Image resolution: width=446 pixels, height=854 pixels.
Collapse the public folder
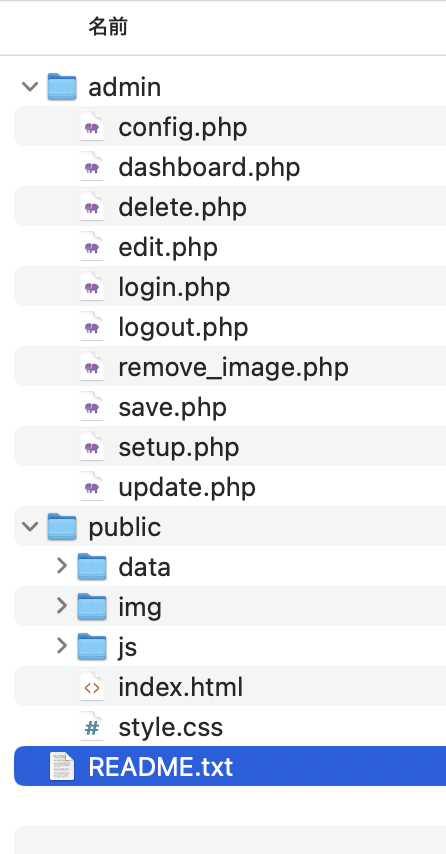click(x=30, y=527)
